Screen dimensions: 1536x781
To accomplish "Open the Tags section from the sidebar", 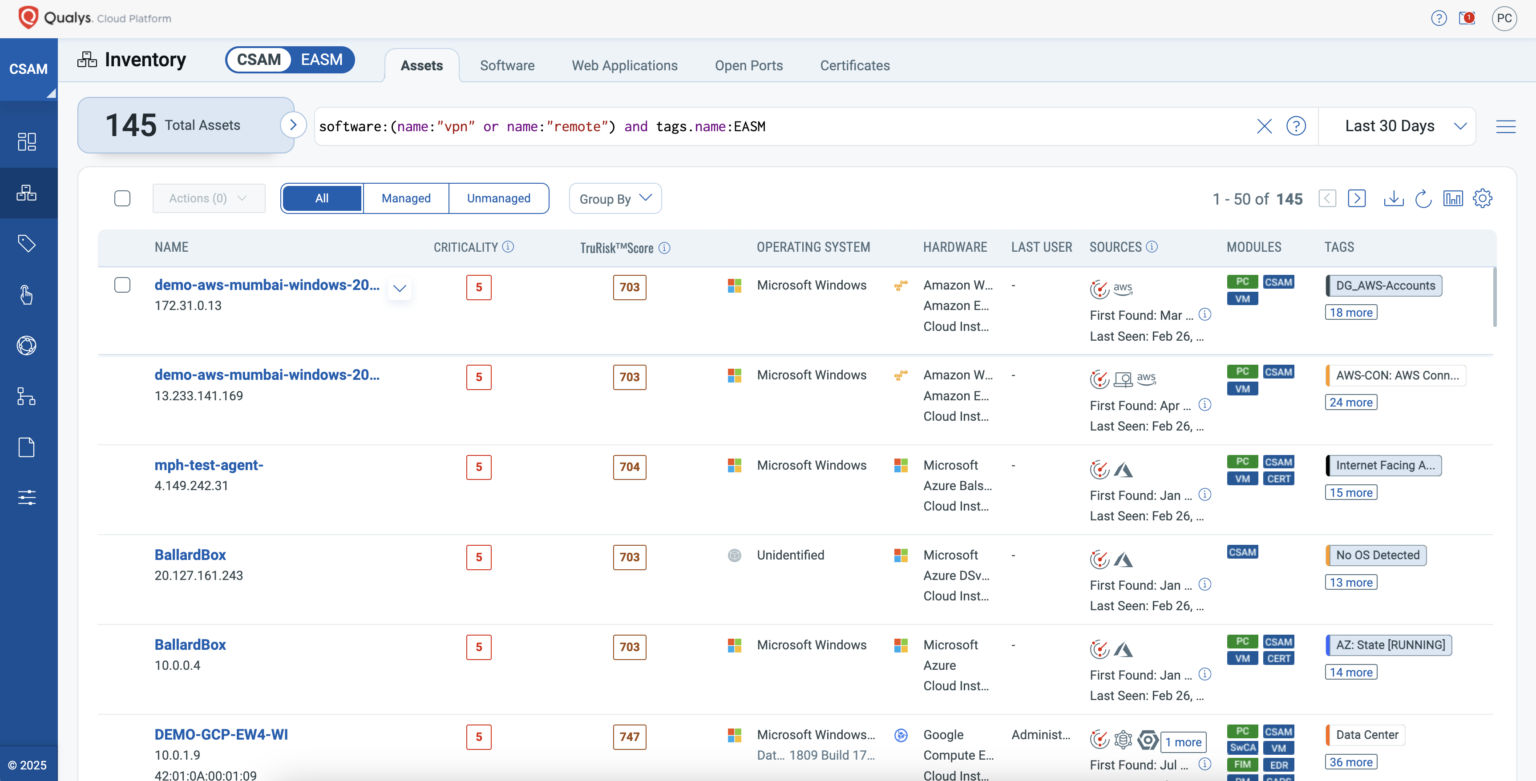I will pyautogui.click(x=29, y=243).
